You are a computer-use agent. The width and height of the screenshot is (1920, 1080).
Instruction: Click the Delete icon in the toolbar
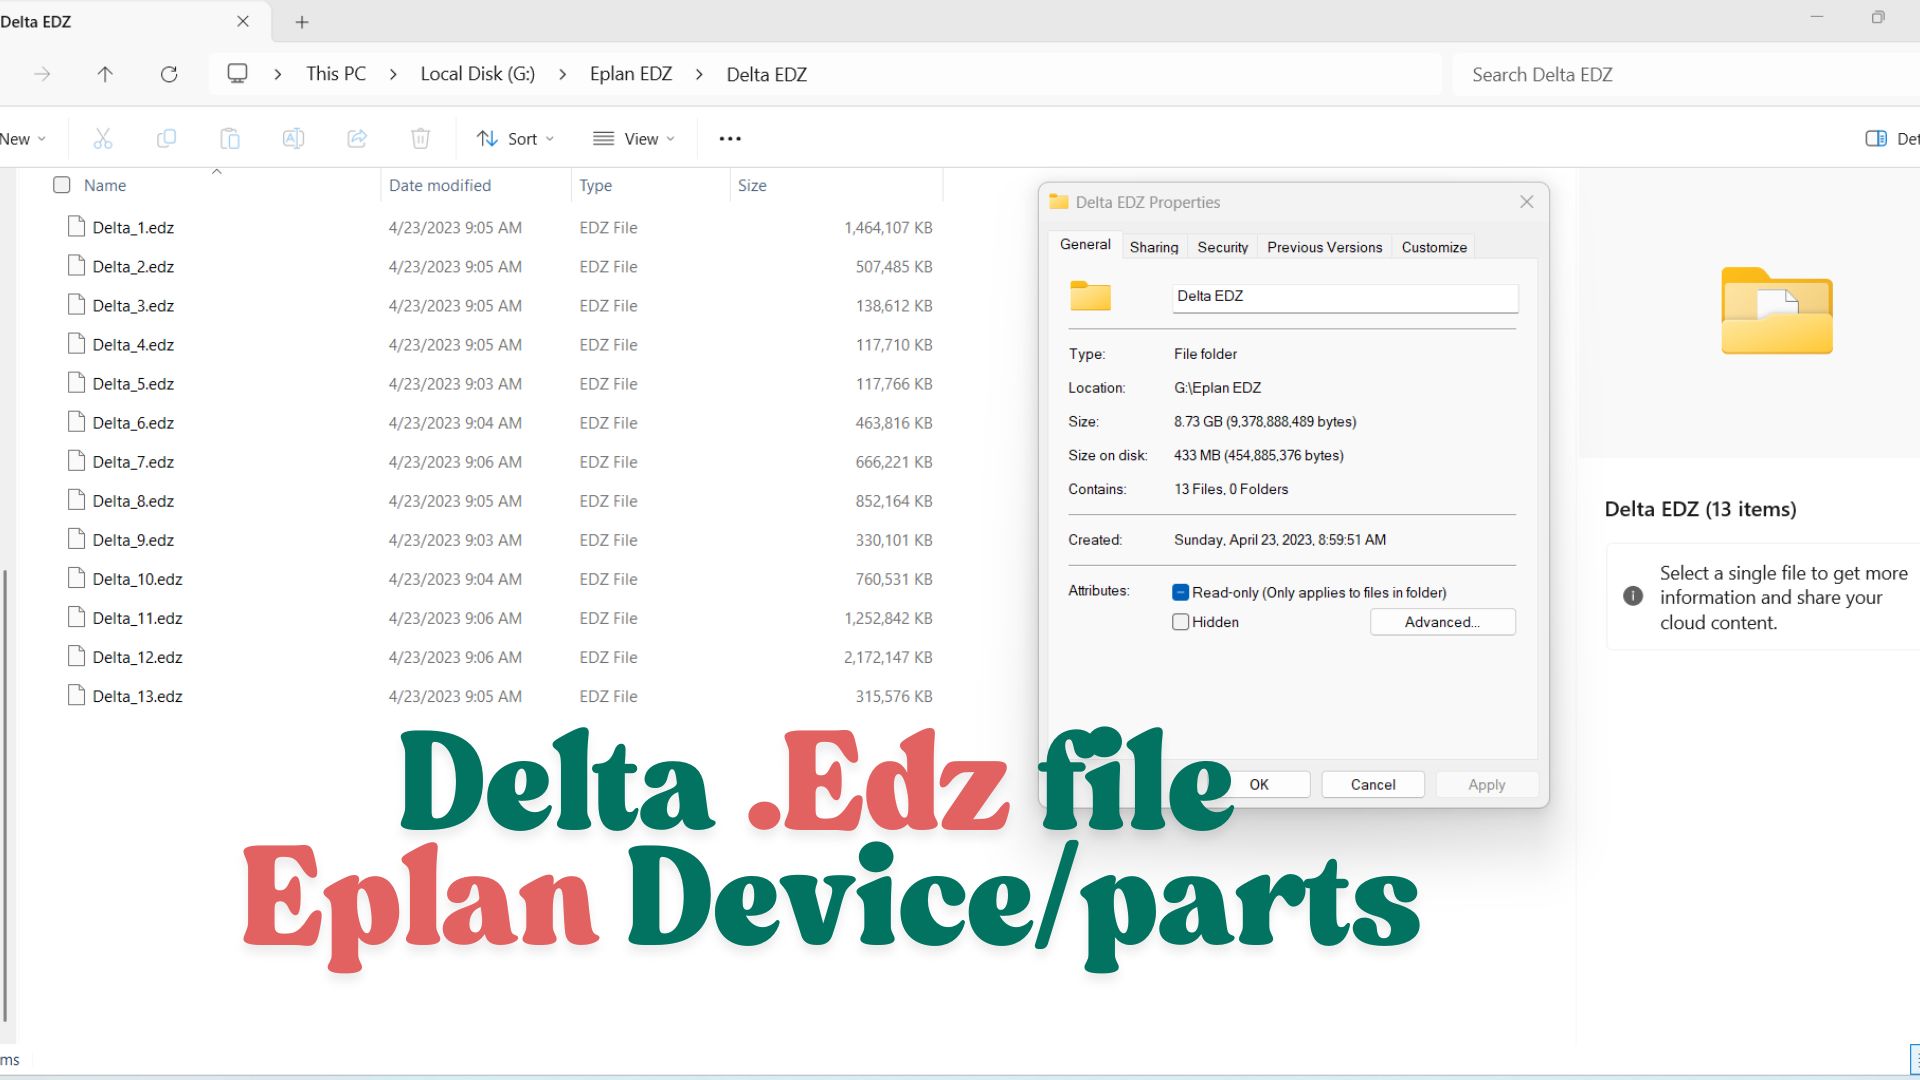[420, 138]
